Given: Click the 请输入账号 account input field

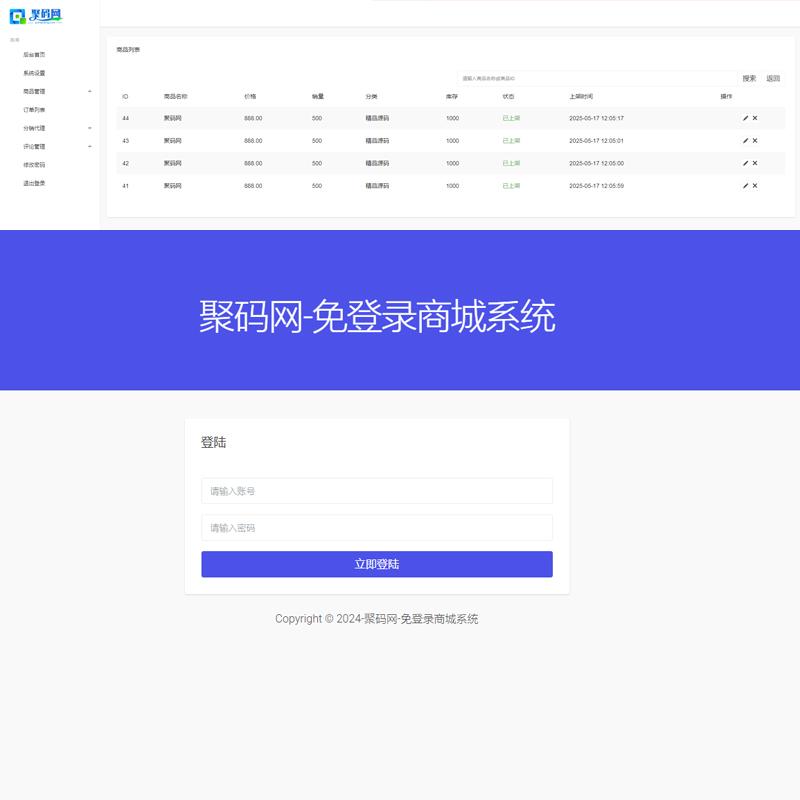Looking at the screenshot, I should click(378, 490).
